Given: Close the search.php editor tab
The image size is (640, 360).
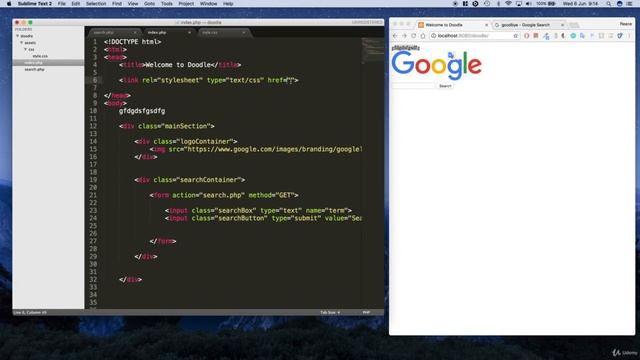Looking at the screenshot, I should tap(135, 33).
